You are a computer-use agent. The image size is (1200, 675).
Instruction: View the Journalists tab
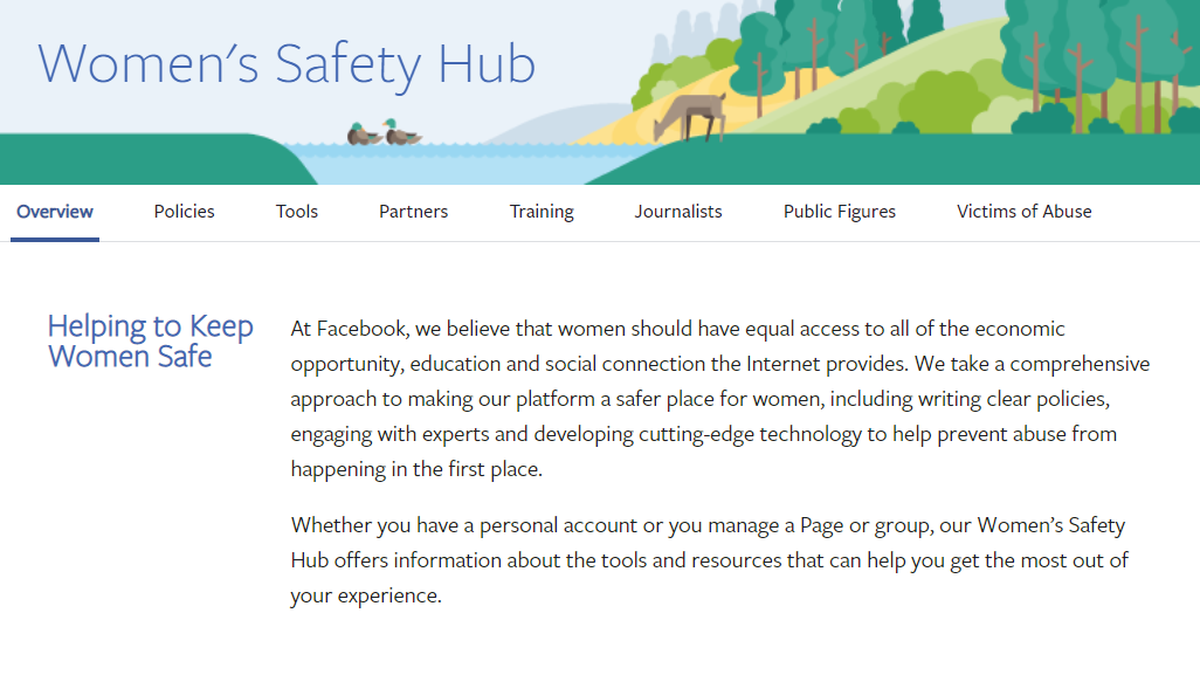tap(678, 211)
